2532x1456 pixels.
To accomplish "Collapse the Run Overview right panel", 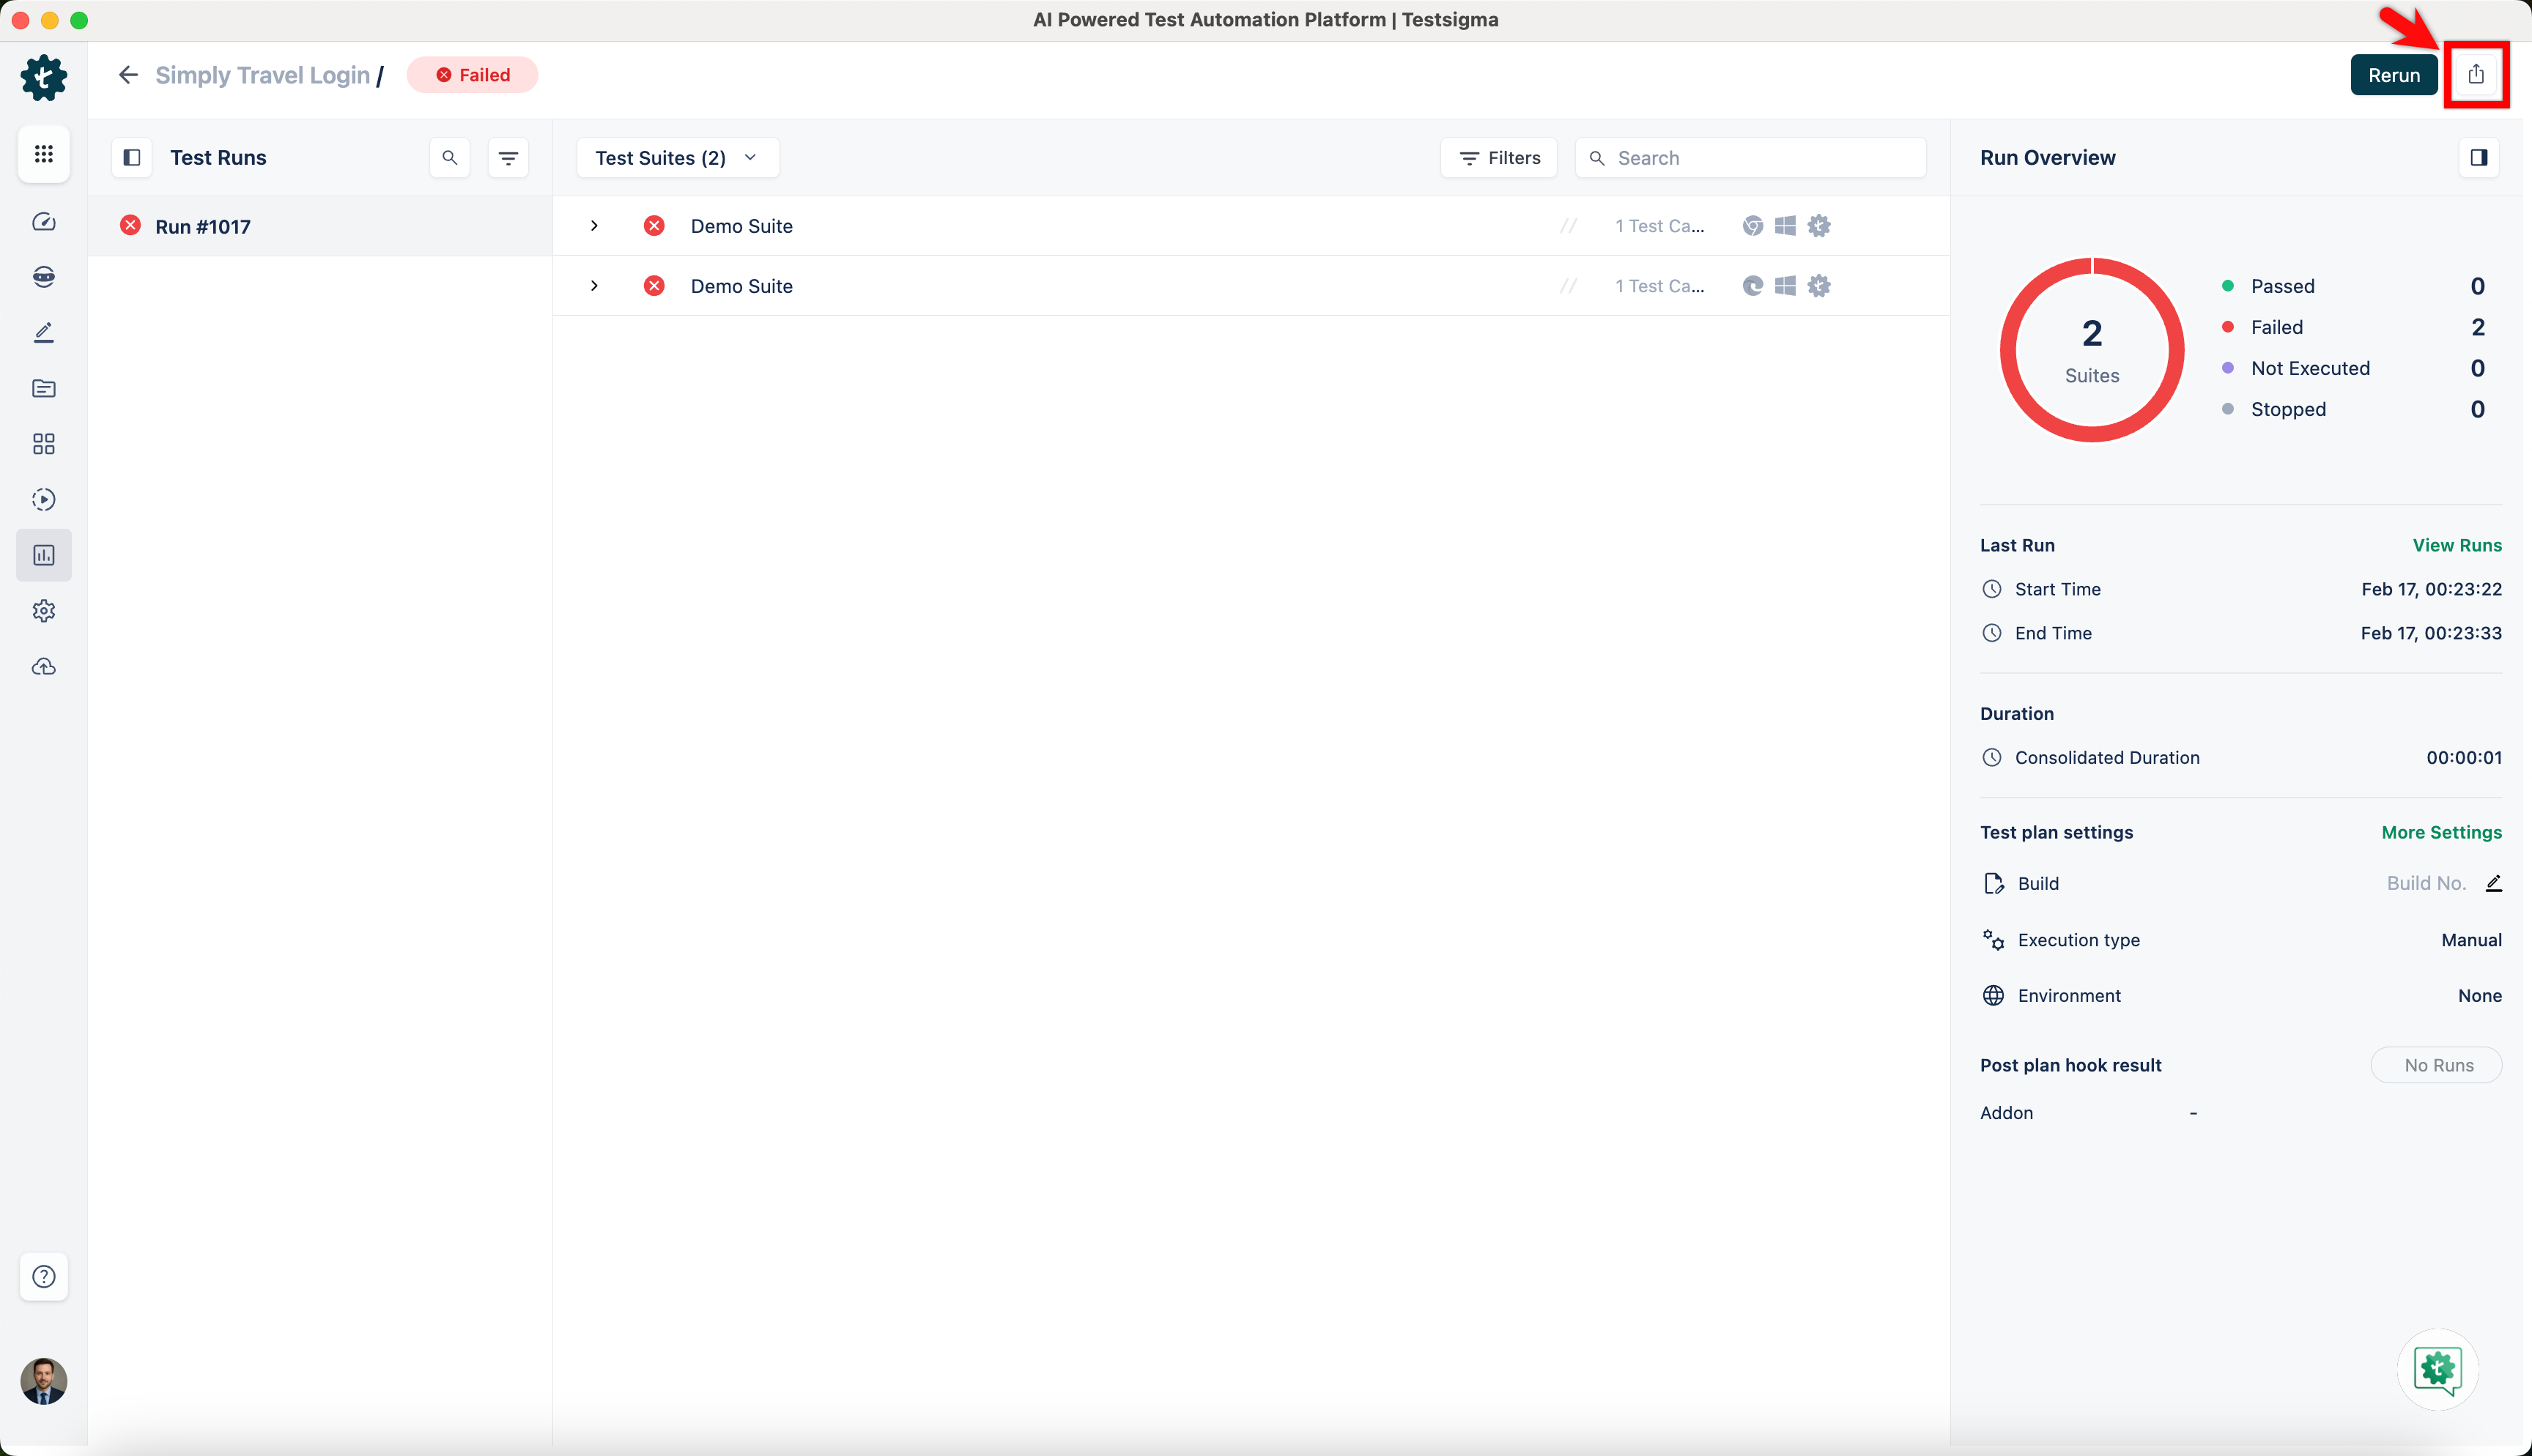I will [x=2478, y=158].
